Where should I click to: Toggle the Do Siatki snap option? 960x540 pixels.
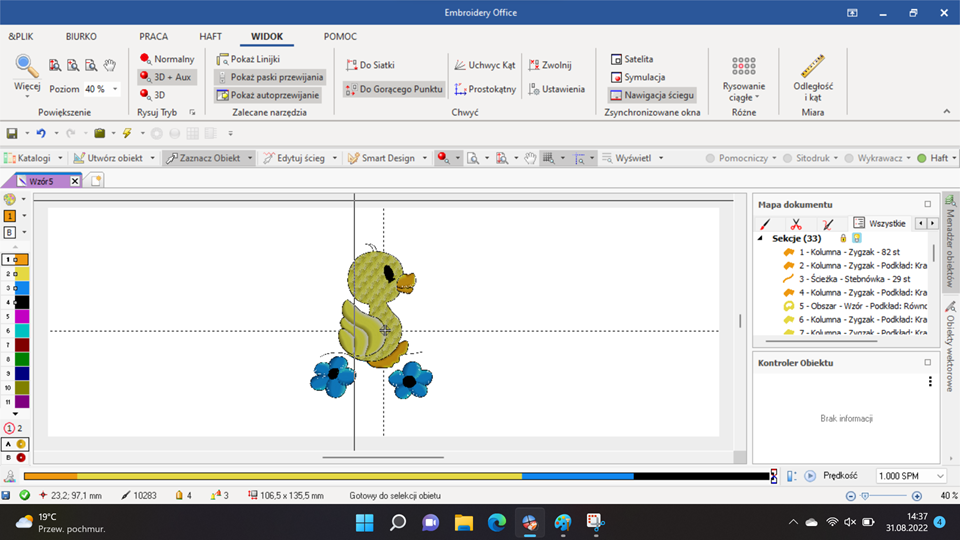point(370,65)
